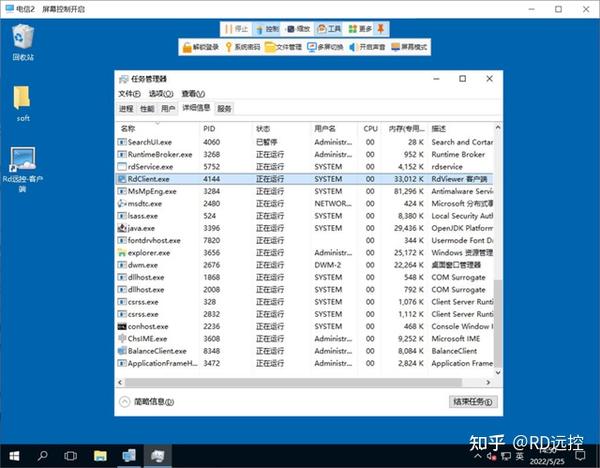This screenshot has height=468, width=600.
Task: Select dllhost.exe with PID 1868
Action: point(146,277)
